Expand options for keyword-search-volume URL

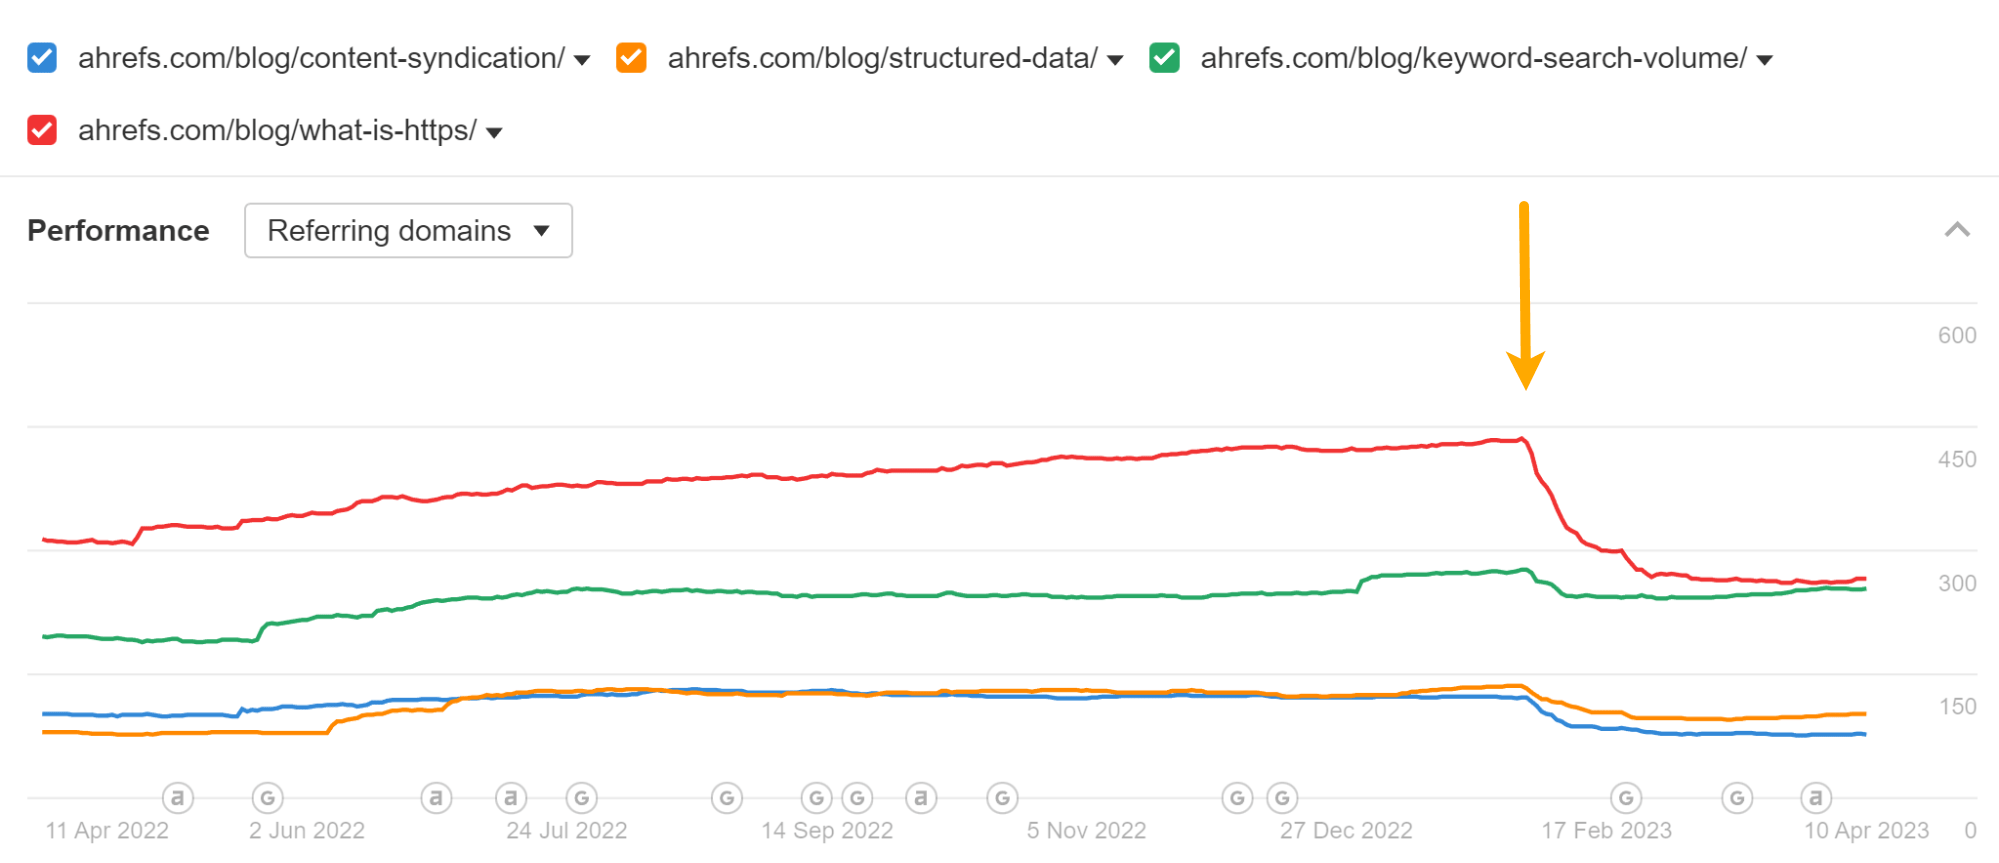(x=1767, y=58)
